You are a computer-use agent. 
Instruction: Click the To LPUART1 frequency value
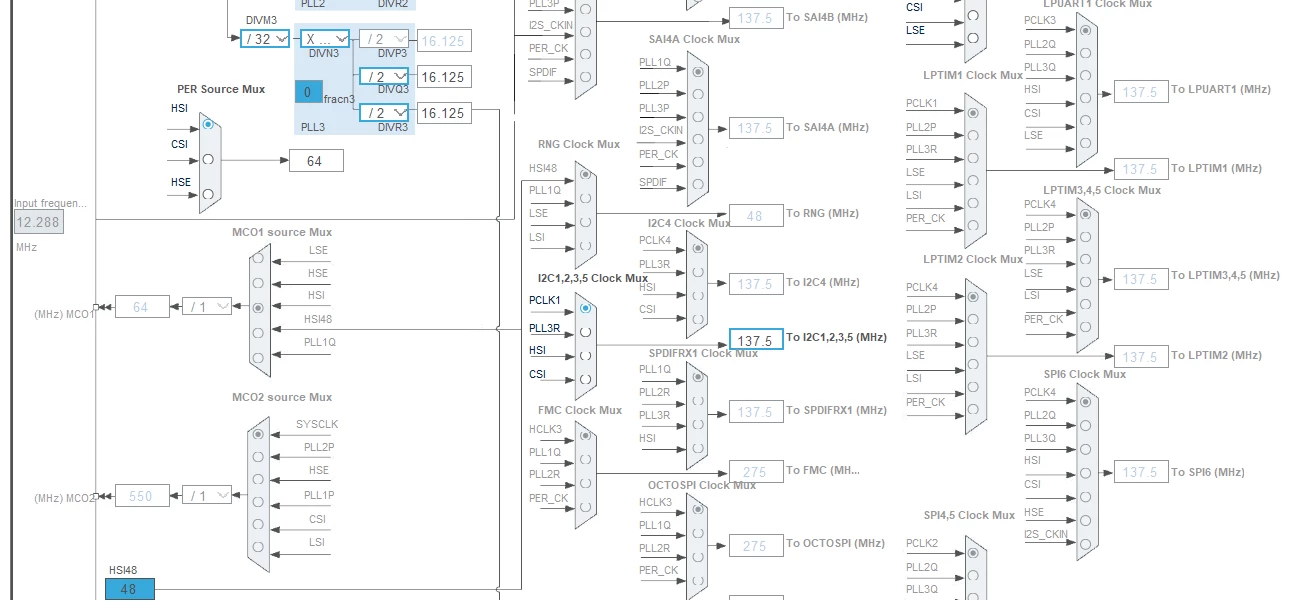pos(1141,91)
